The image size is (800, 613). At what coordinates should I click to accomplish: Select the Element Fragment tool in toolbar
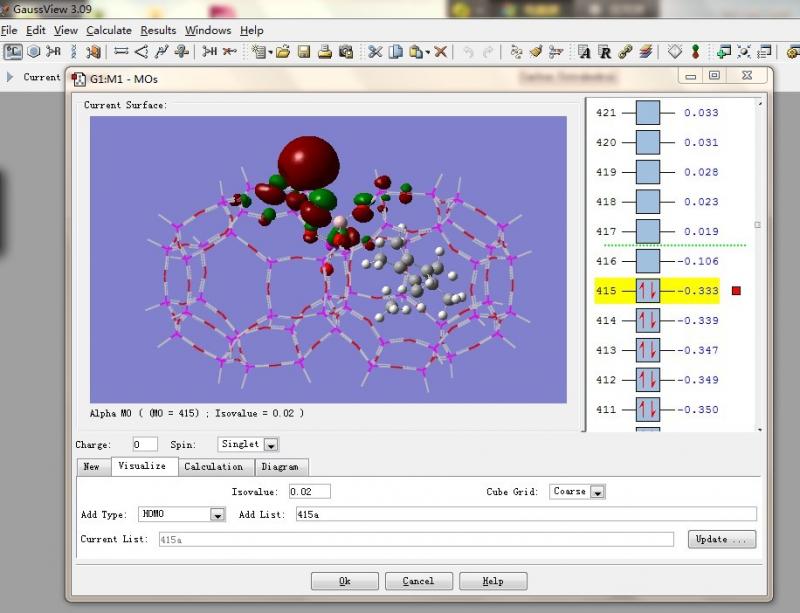coord(13,51)
